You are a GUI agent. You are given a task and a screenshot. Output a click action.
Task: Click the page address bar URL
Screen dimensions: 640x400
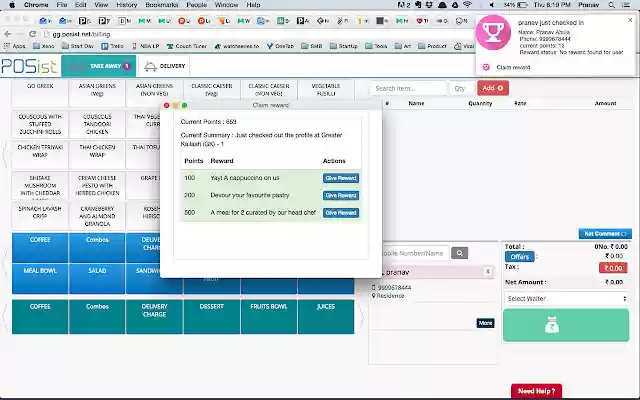tap(81, 34)
